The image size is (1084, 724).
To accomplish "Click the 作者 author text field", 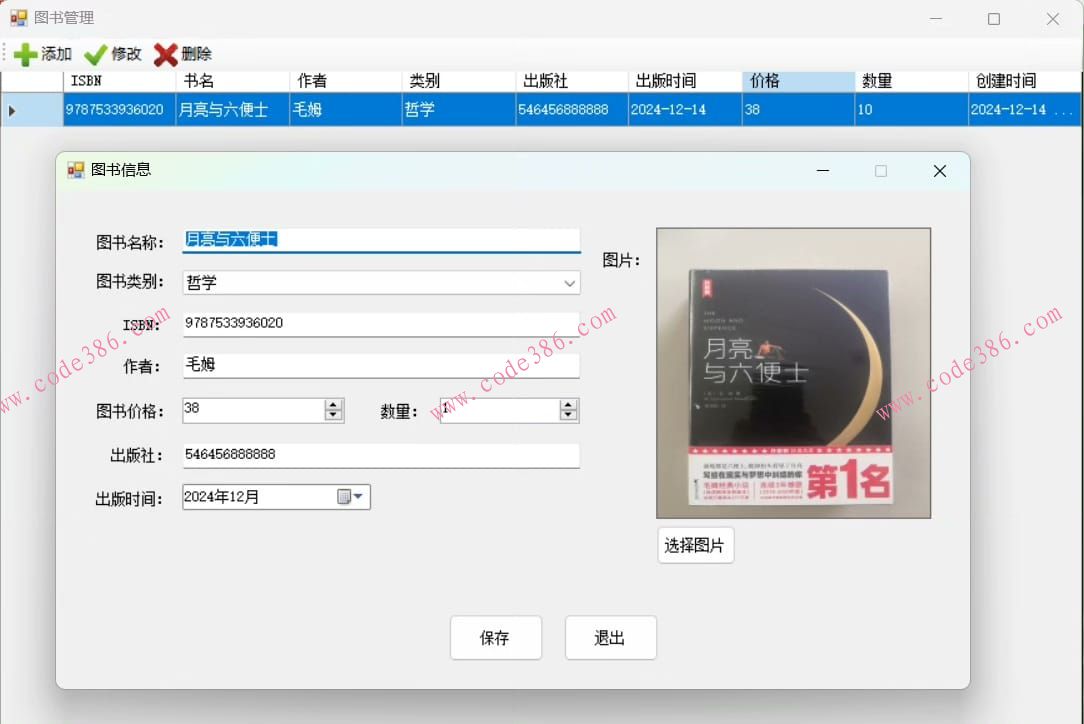I will [x=380, y=364].
